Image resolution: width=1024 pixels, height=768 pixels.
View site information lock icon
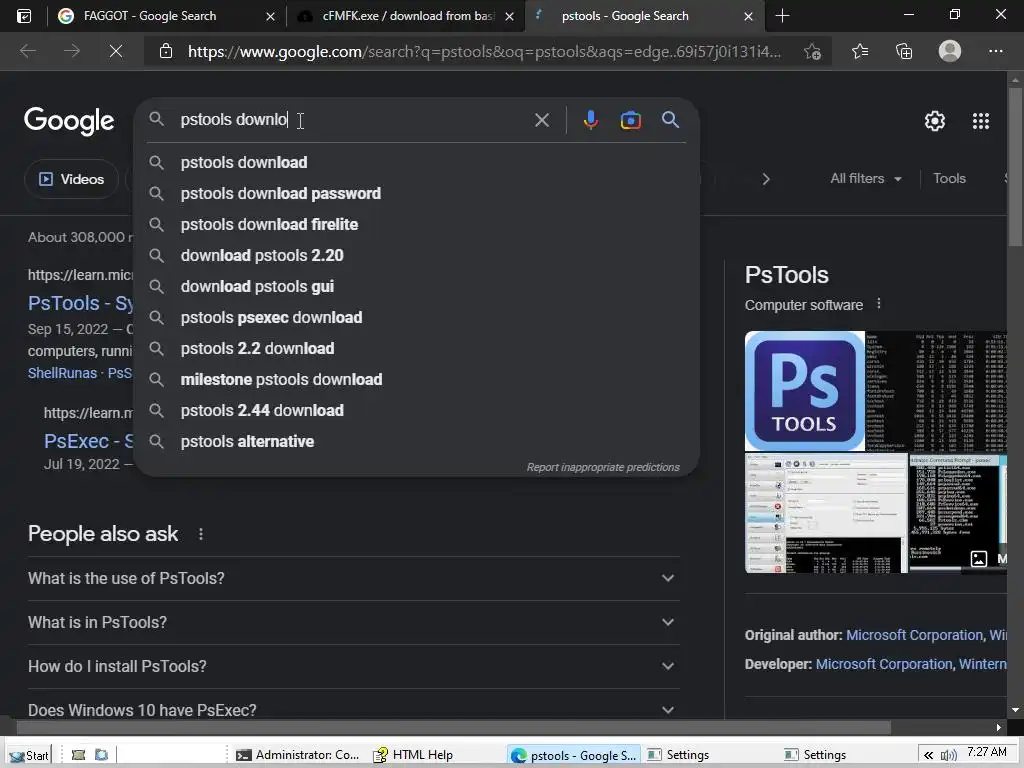(166, 51)
